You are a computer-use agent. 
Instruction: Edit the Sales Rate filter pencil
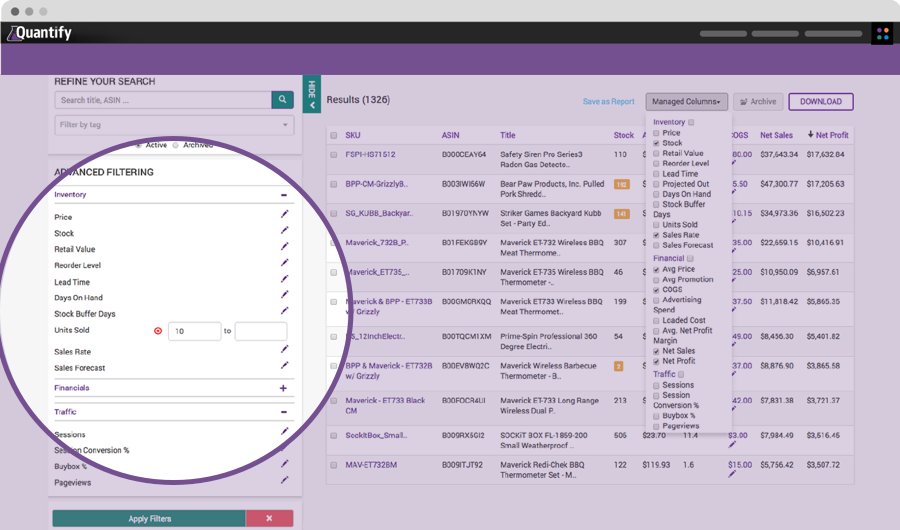pyautogui.click(x=284, y=349)
